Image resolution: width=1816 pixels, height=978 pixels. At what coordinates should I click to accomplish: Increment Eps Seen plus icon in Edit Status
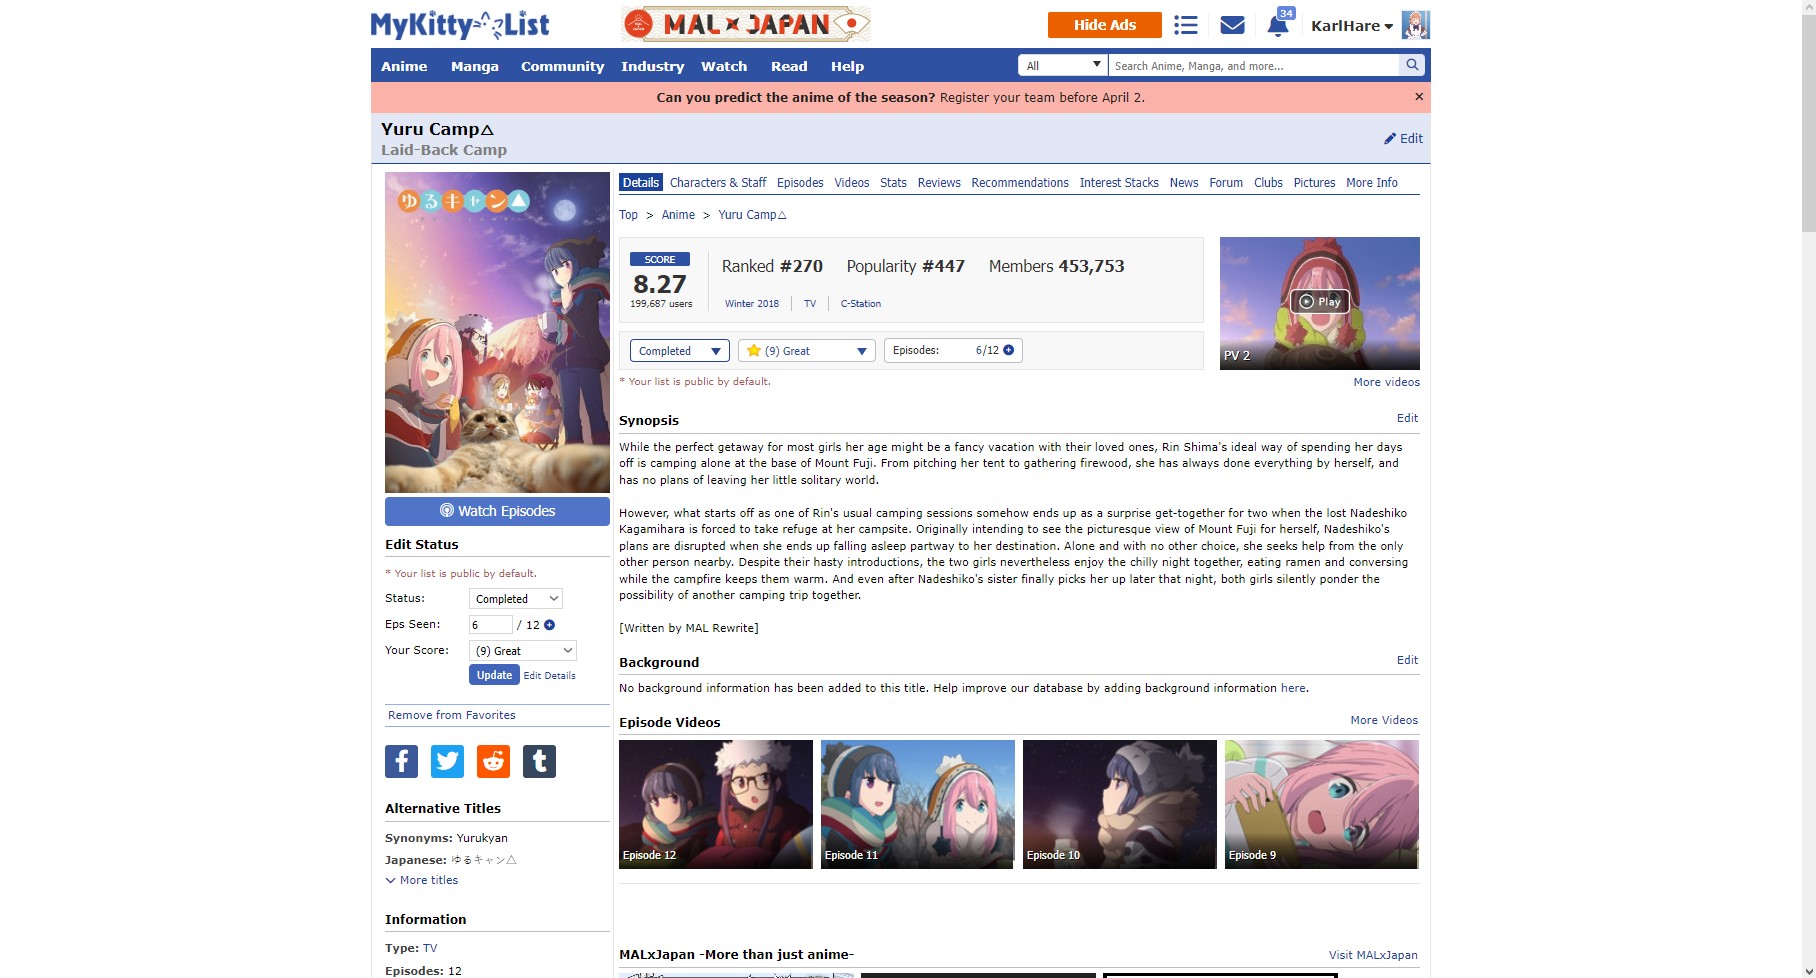549,625
